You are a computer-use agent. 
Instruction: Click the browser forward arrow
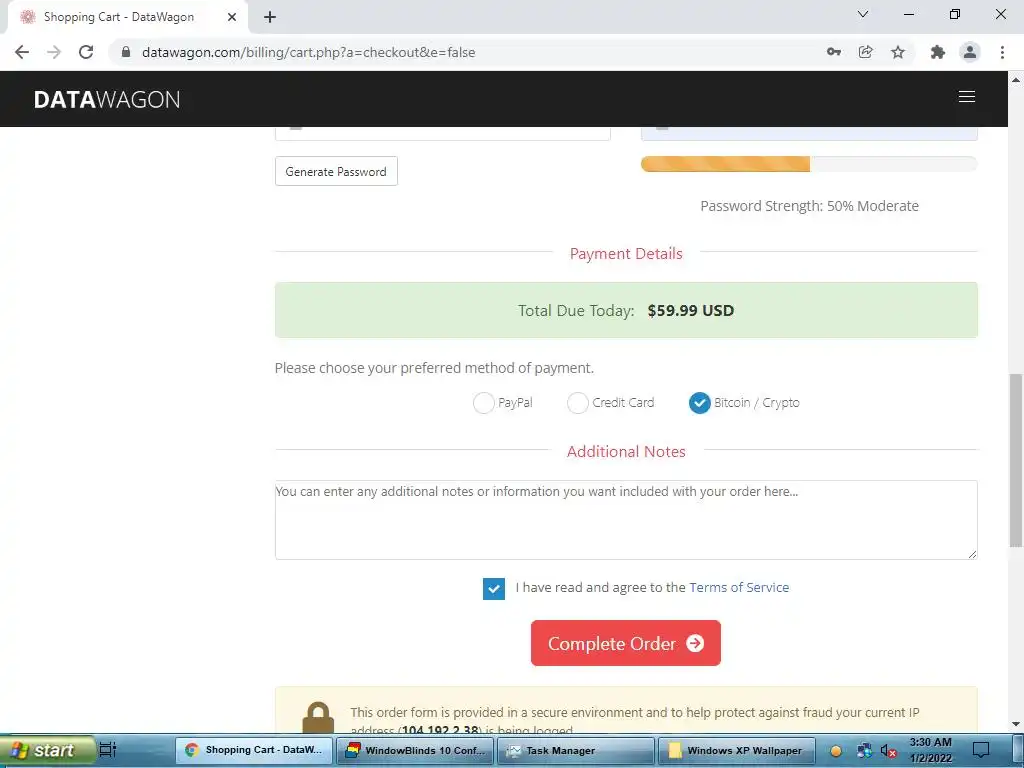pos(54,52)
